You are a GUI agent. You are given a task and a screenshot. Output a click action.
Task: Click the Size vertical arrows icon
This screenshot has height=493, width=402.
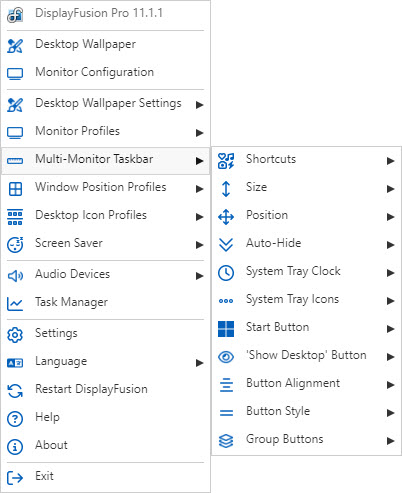(x=226, y=189)
